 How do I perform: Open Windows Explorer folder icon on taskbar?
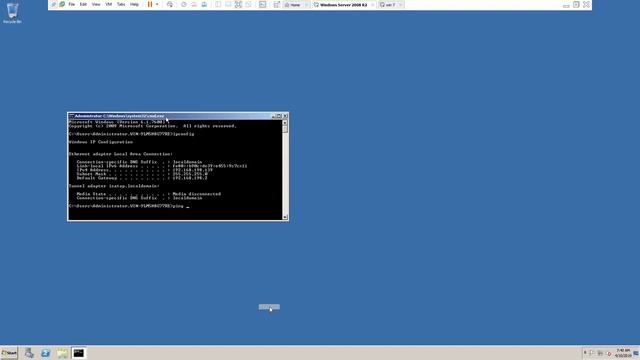coord(62,353)
